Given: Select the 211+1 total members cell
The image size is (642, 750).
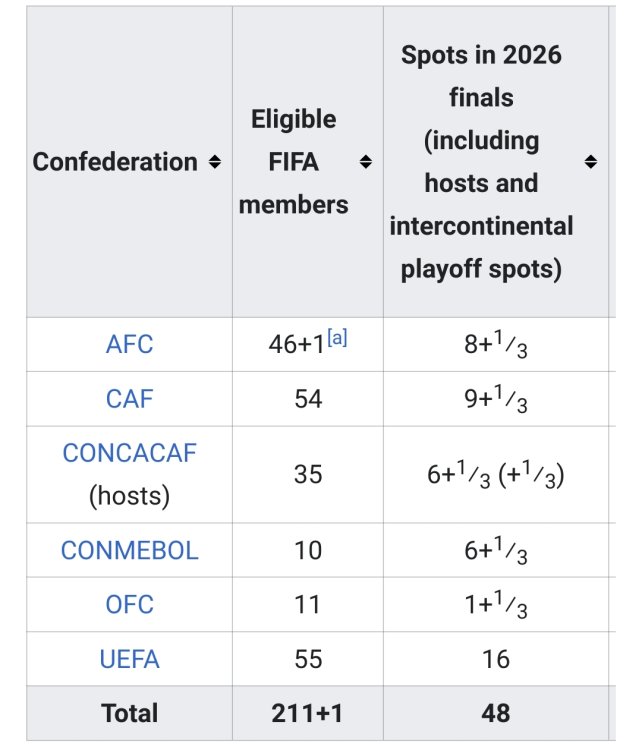Looking at the screenshot, I should (308, 713).
